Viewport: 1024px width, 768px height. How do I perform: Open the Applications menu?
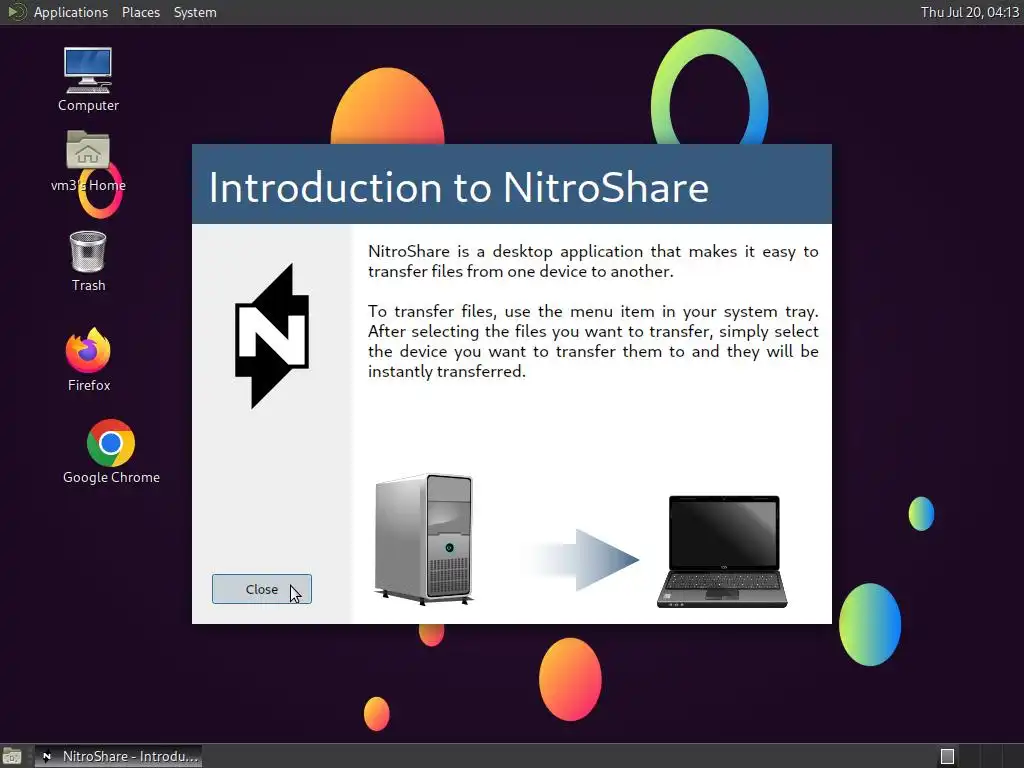(71, 12)
